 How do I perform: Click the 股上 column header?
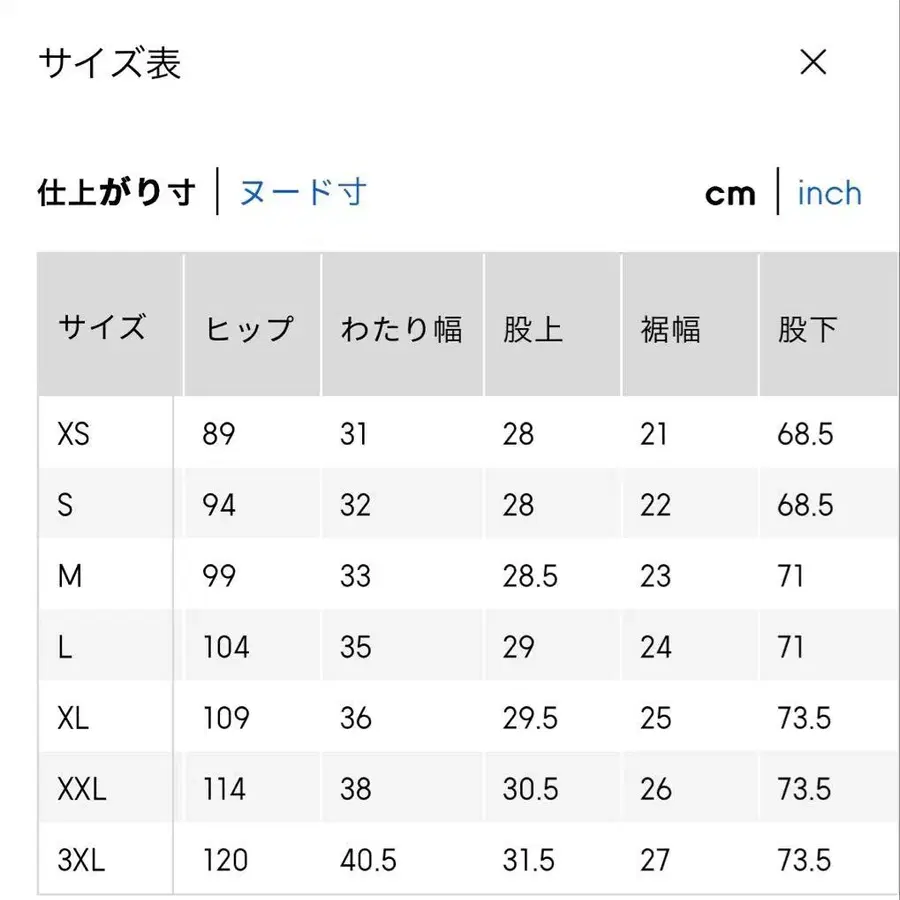pos(530,323)
